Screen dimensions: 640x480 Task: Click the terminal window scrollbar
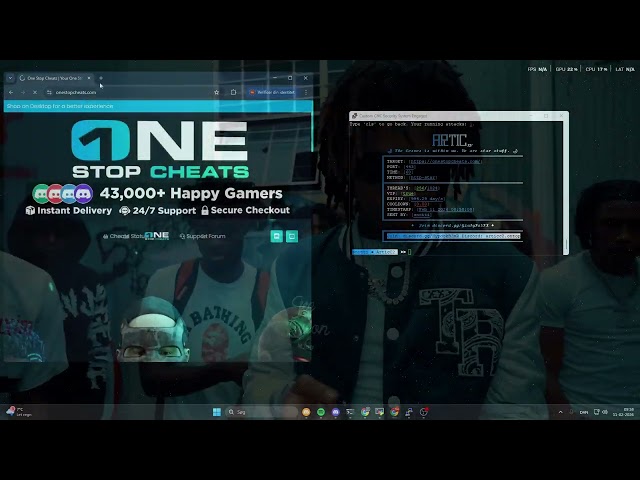[565, 187]
